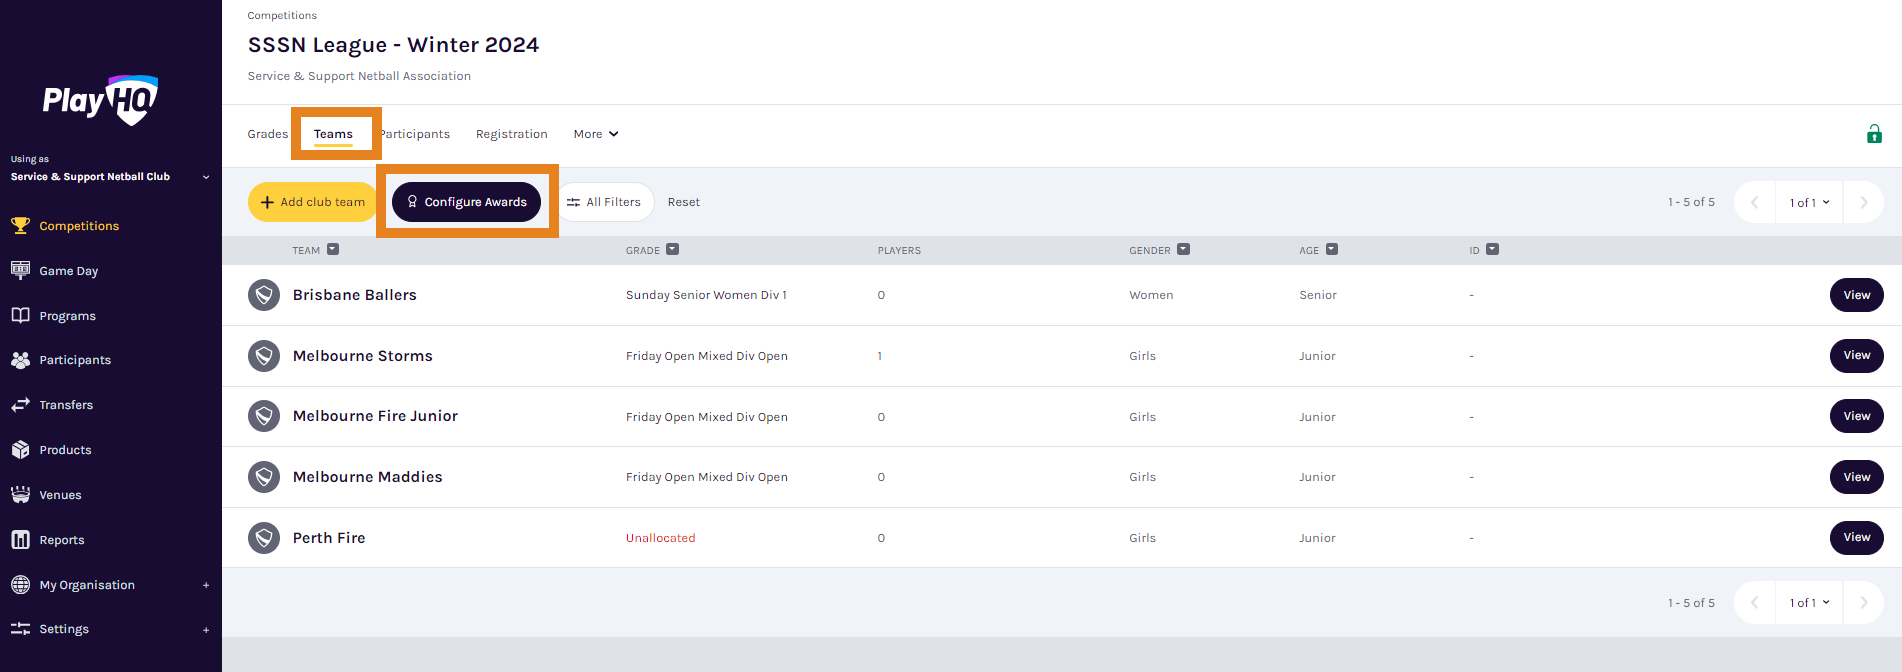View the Perth Fire team
1902x672 pixels.
[x=1857, y=537]
